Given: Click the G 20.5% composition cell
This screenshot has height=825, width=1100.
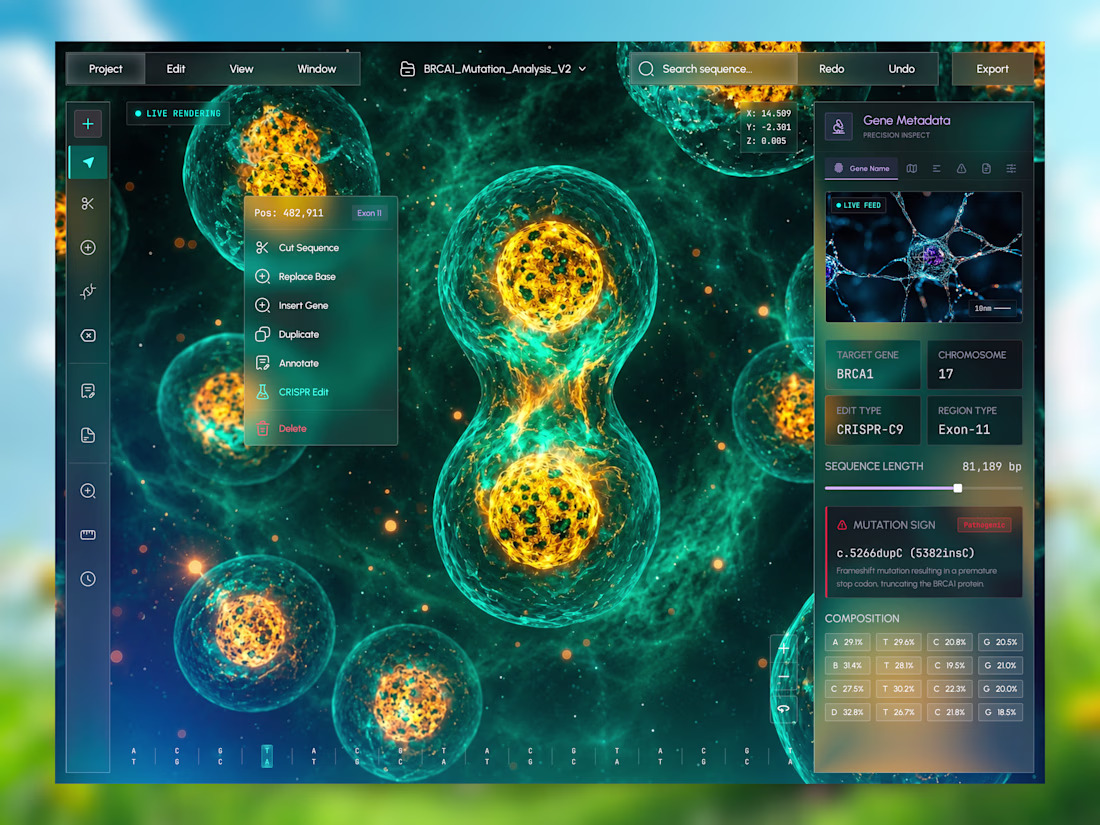Looking at the screenshot, I should point(1000,642).
